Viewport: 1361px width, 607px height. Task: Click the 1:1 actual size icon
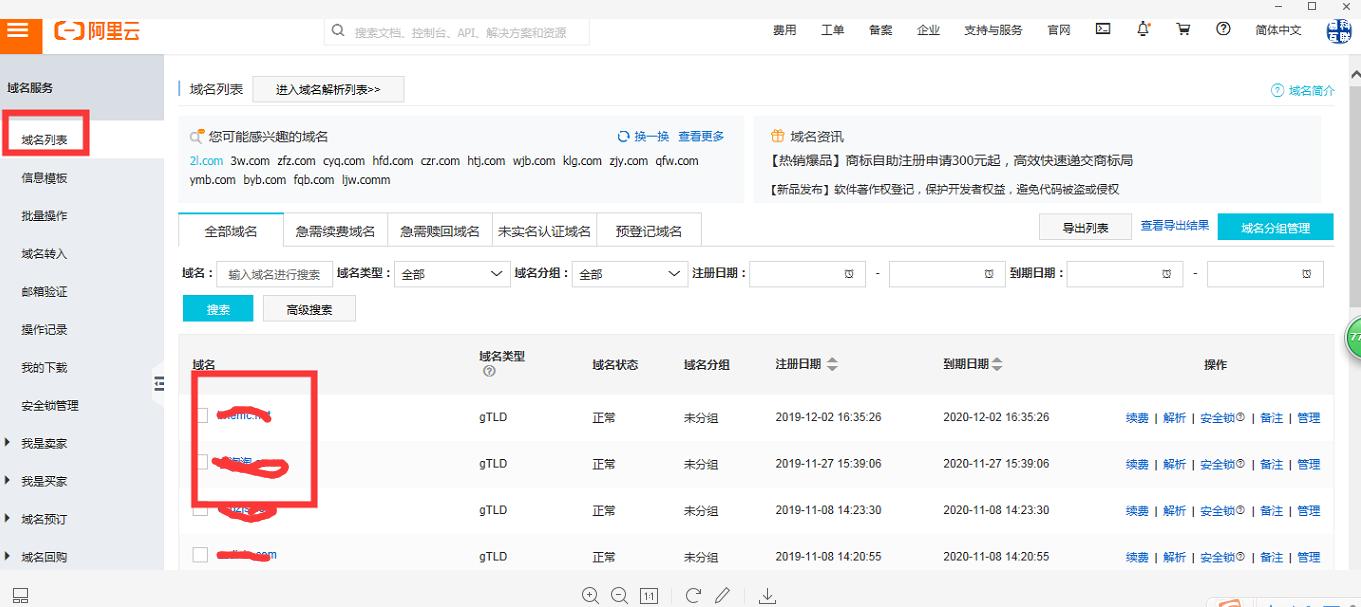coord(648,596)
